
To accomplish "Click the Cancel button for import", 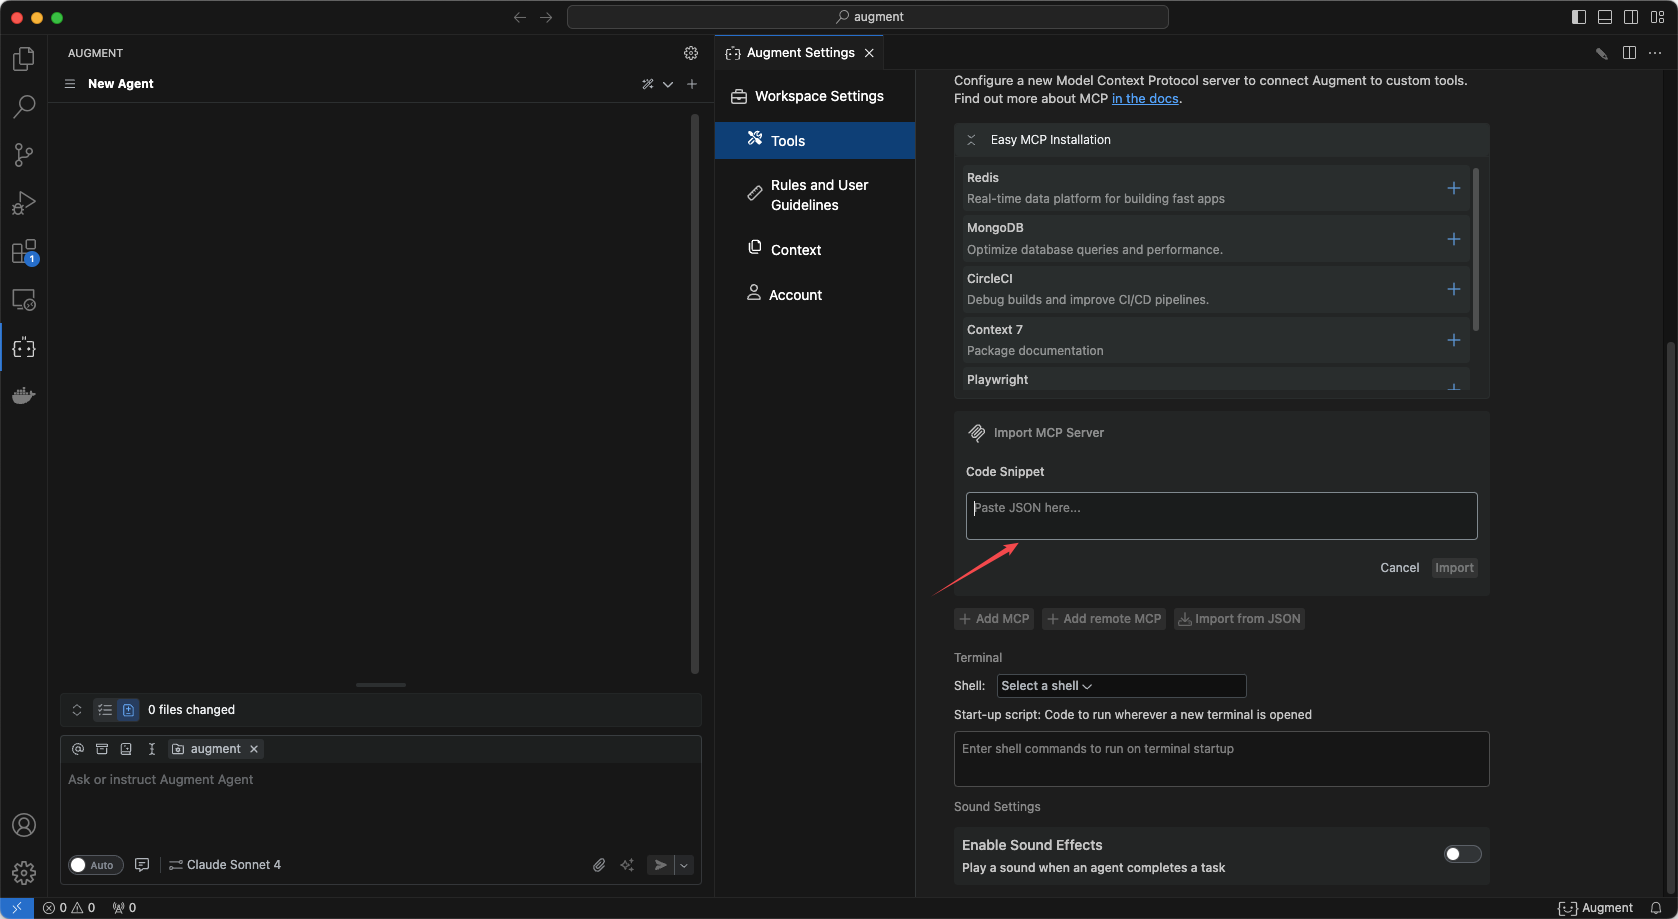I will coord(1399,568).
